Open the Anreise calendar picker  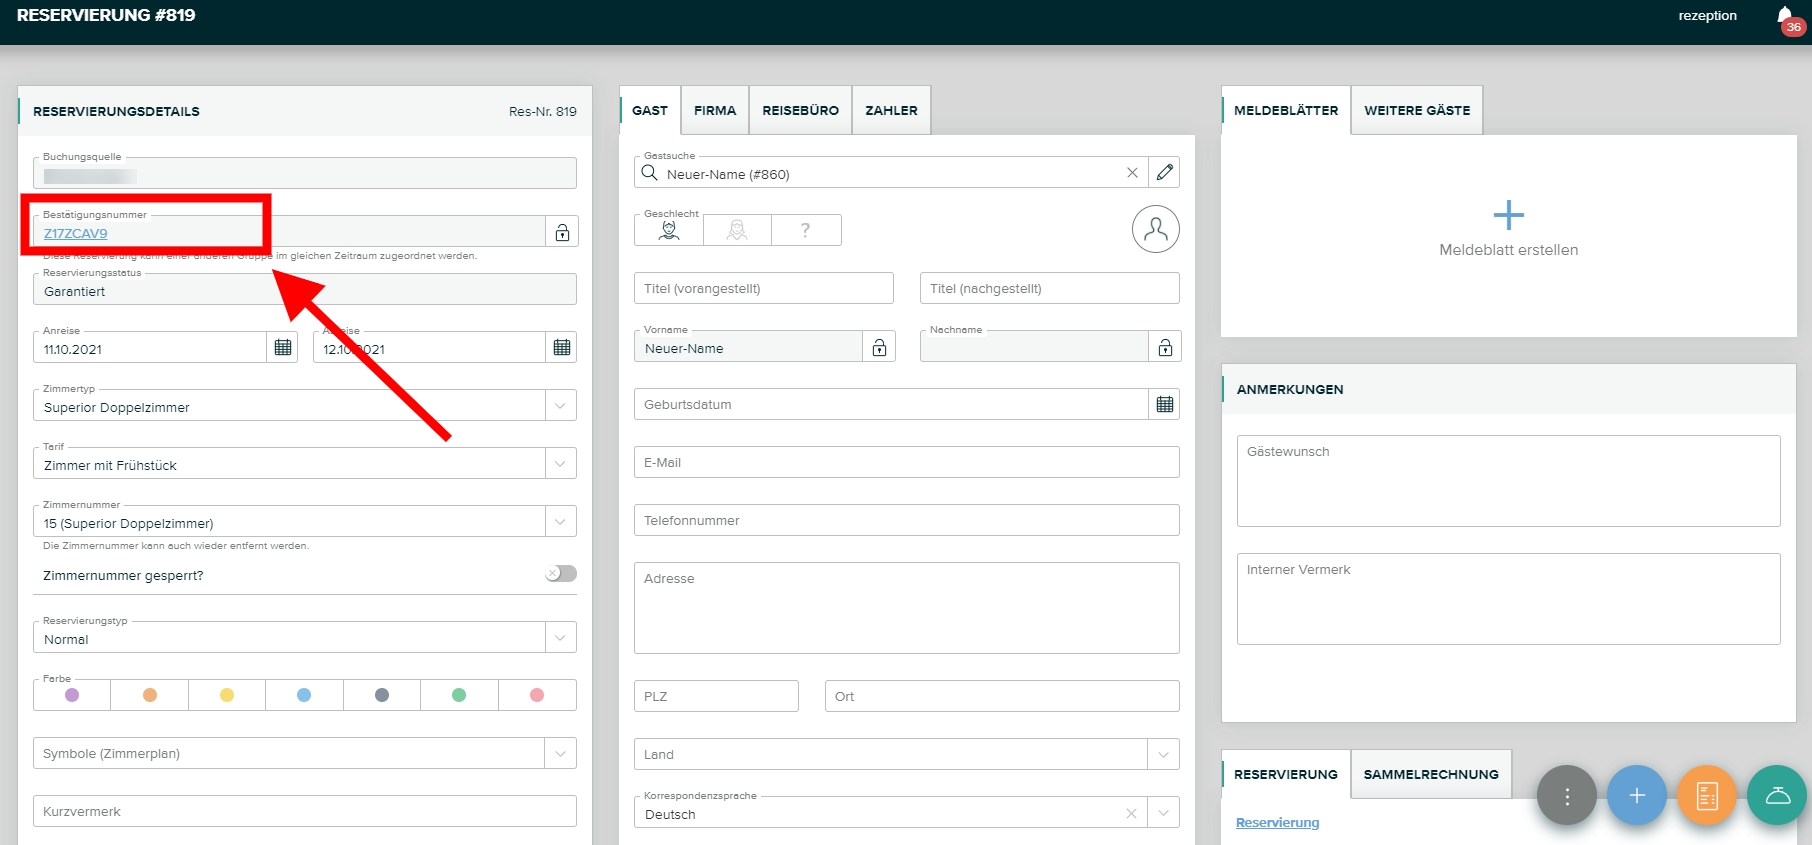283,348
